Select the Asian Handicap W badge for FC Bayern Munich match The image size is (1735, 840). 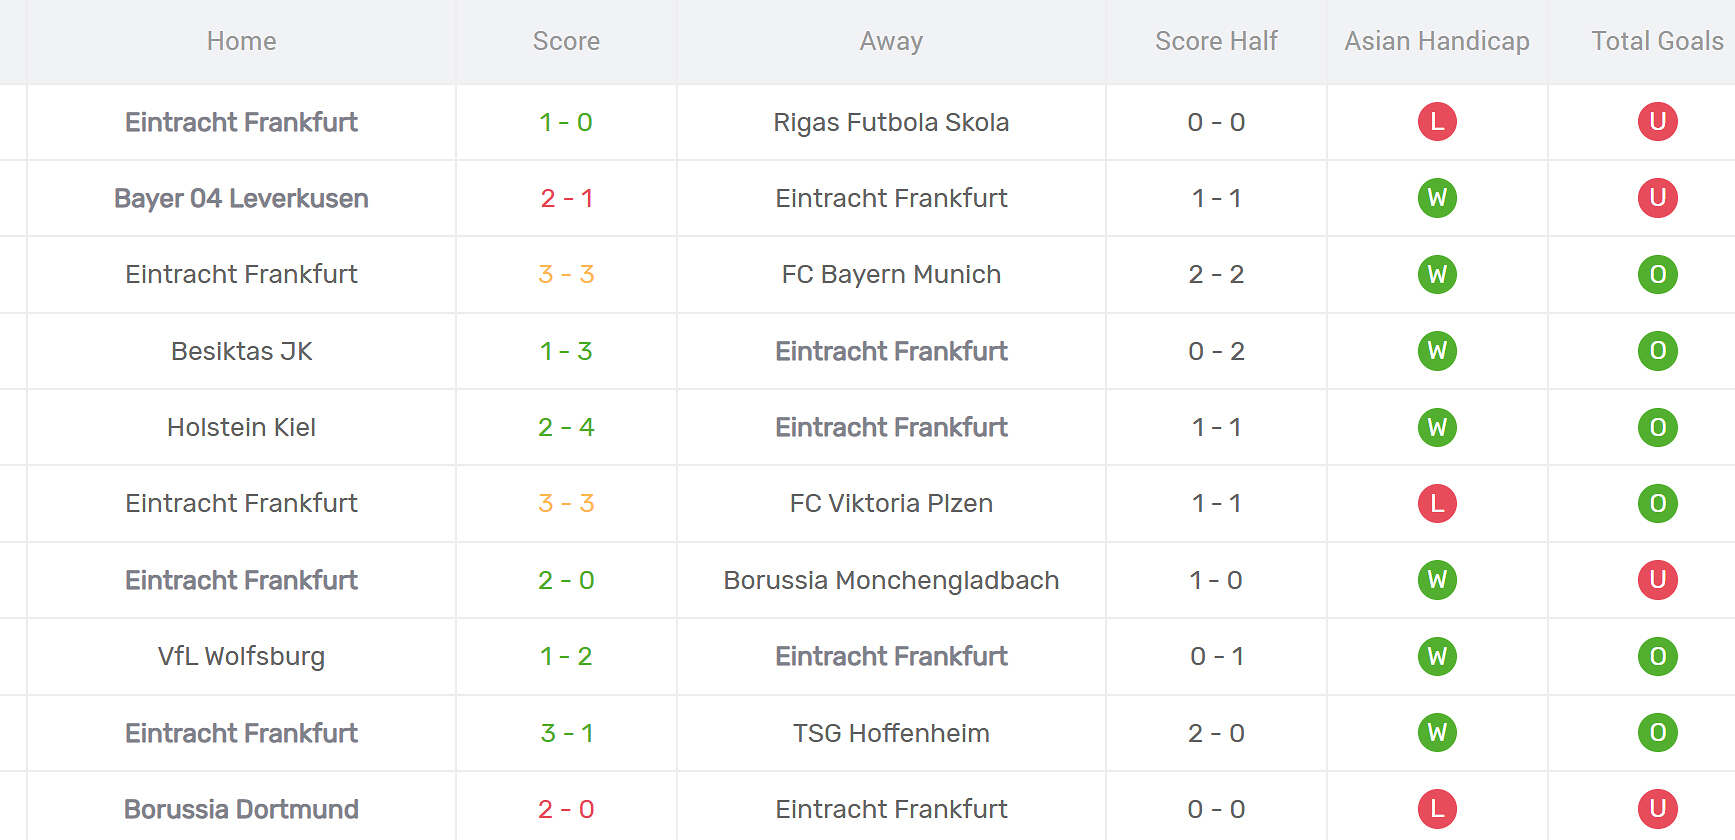coord(1437,274)
